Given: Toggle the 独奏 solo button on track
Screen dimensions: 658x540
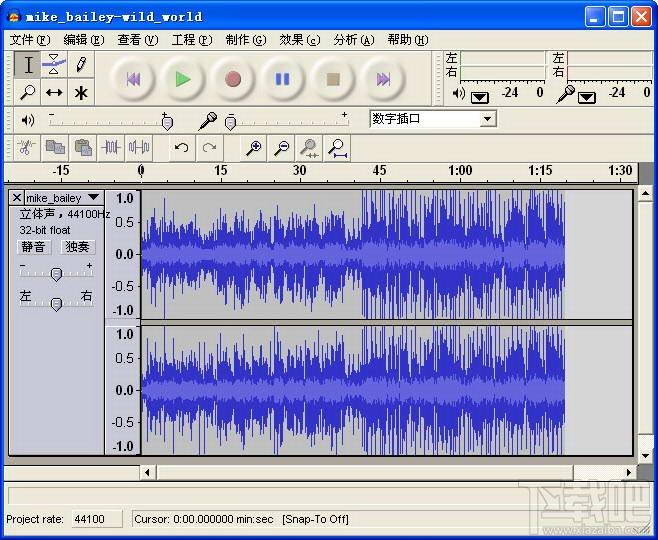Looking at the screenshot, I should click(x=78, y=247).
